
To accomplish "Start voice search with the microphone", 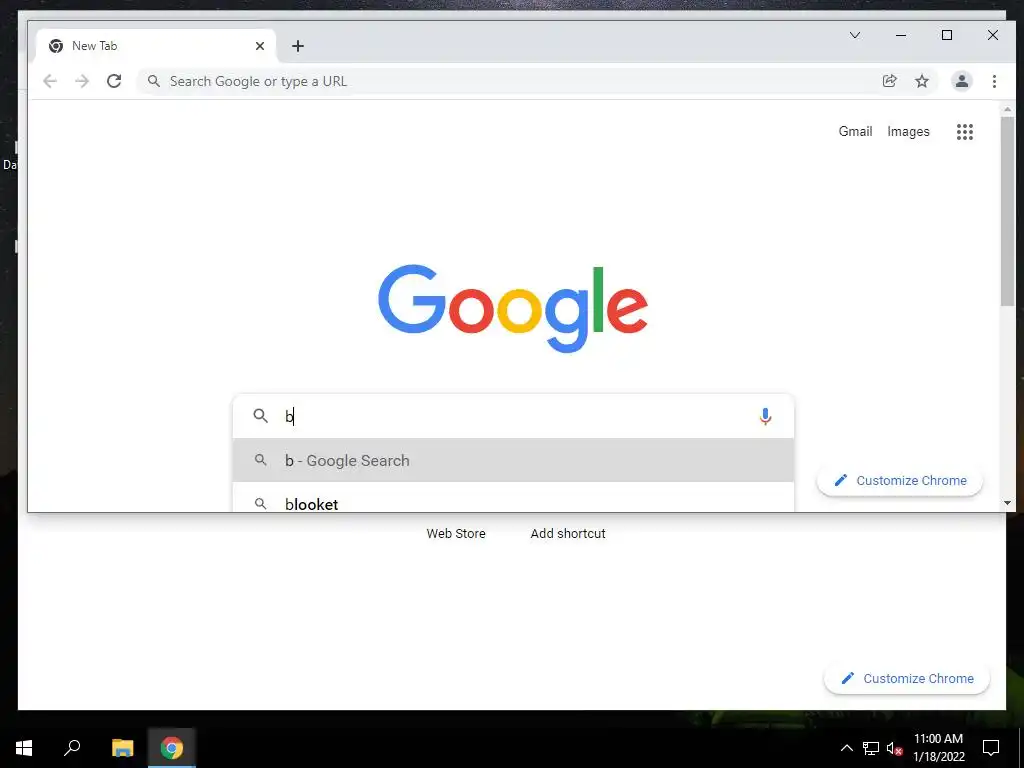I will tap(765, 416).
